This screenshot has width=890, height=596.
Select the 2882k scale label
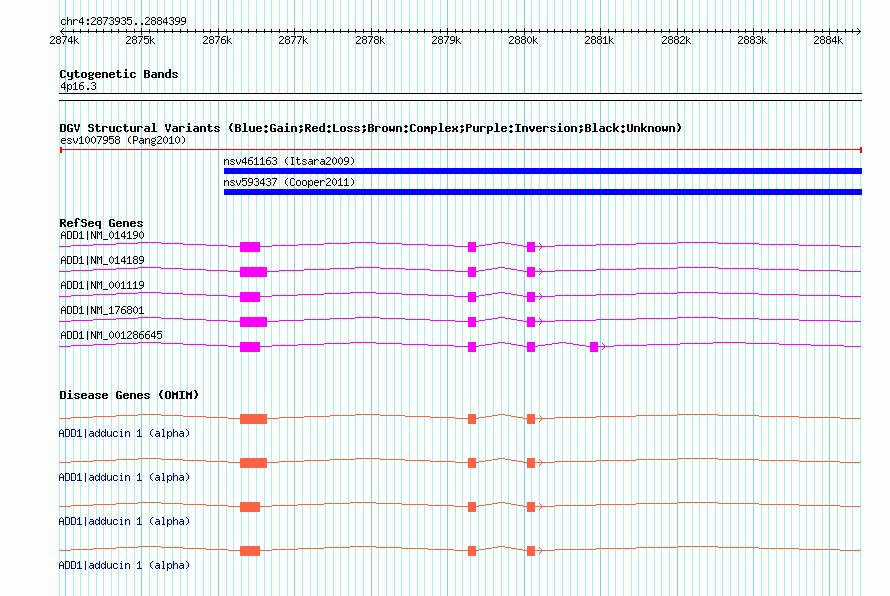coord(676,40)
